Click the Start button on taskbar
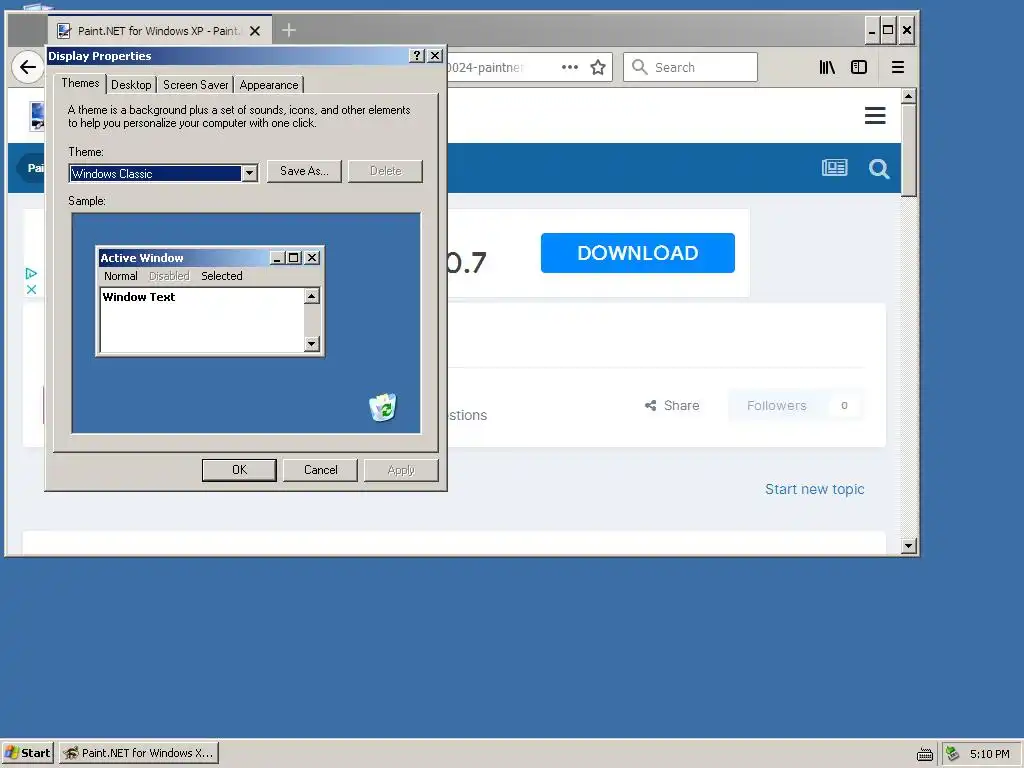Viewport: 1024px width, 768px height. (27, 753)
